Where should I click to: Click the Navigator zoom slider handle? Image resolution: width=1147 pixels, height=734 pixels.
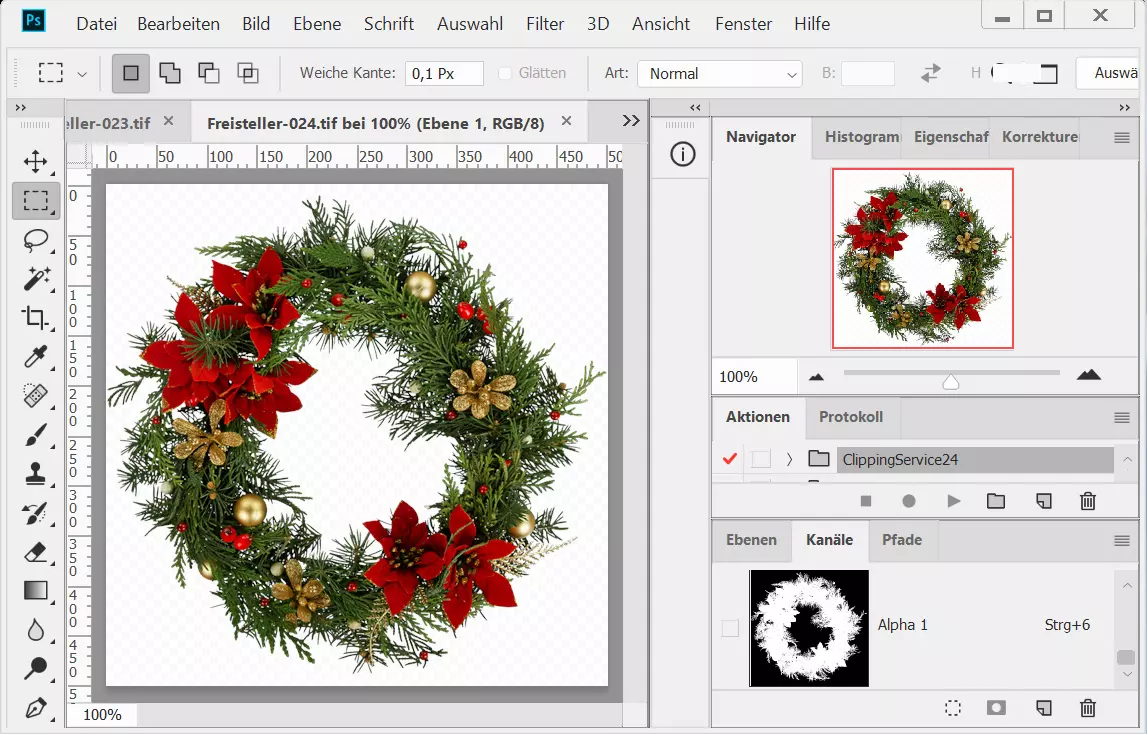(x=951, y=381)
